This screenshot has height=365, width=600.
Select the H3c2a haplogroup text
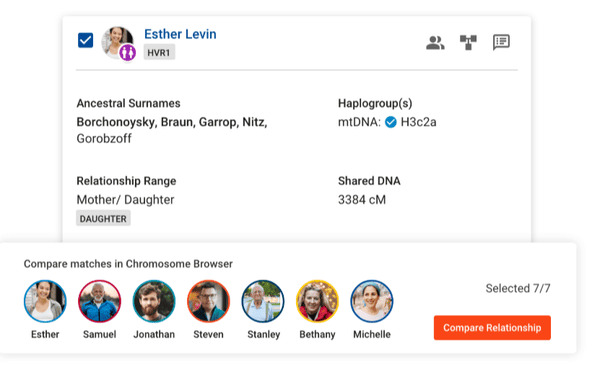tap(418, 122)
